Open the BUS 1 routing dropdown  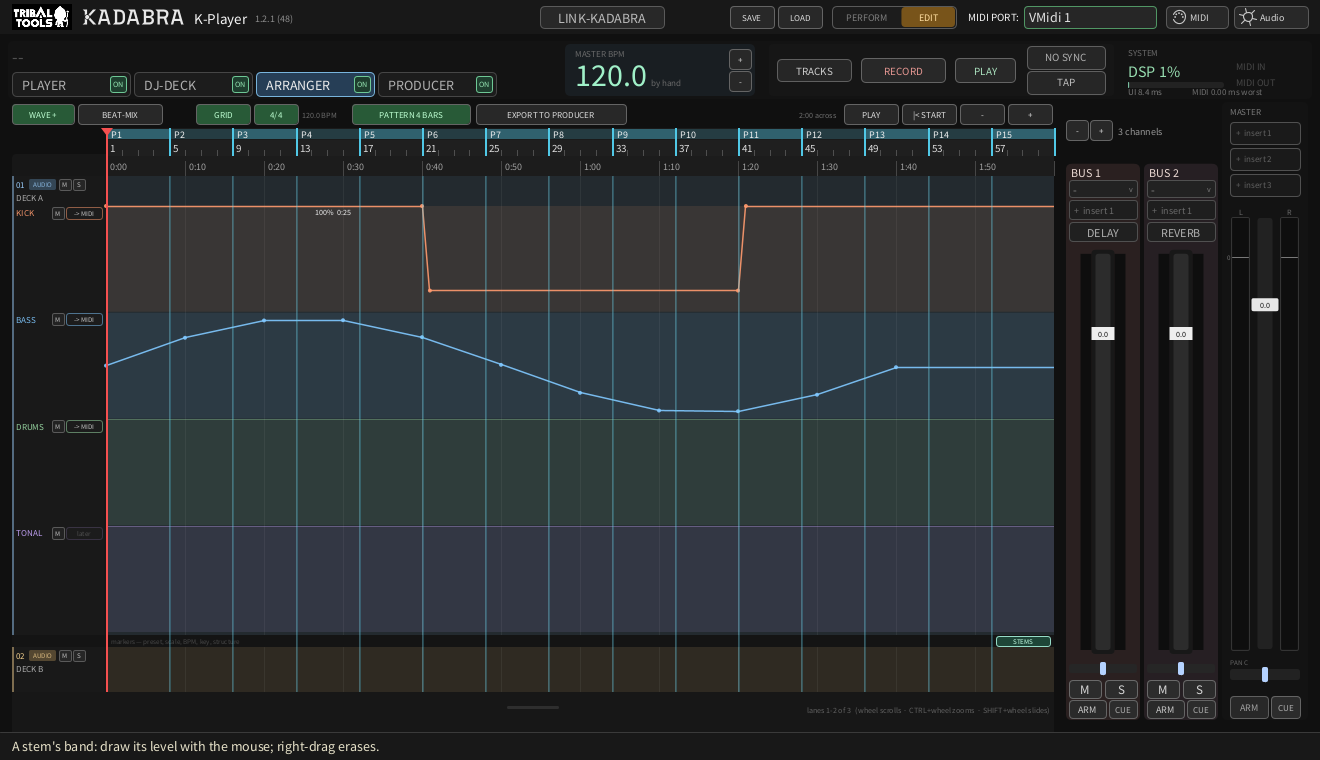[1104, 190]
